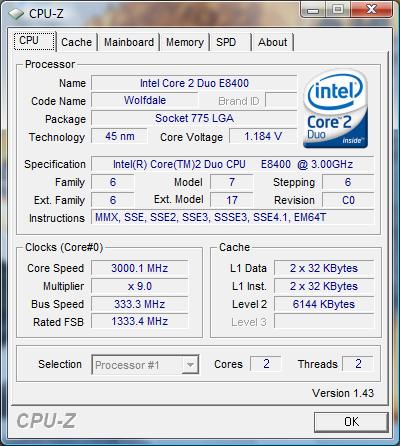Click the Ext. Model value 17
The width and height of the screenshot is (400, 446).
tap(232, 200)
